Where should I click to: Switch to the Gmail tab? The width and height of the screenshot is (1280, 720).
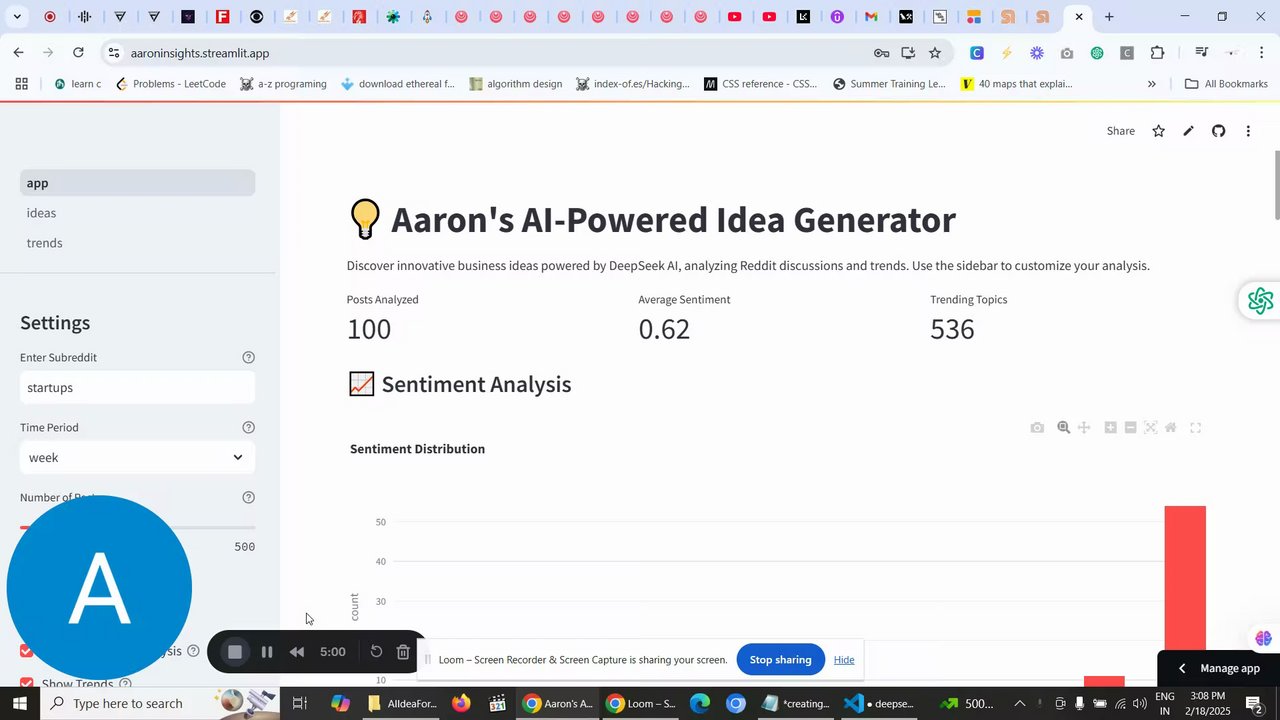pyautogui.click(x=871, y=17)
